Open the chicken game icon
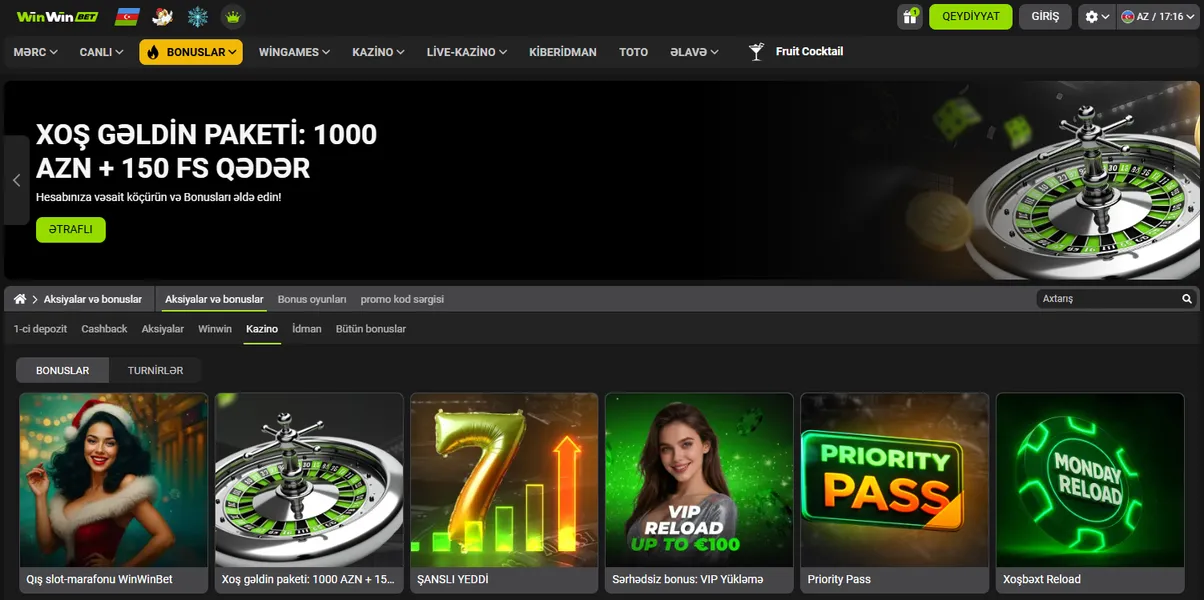 pos(162,17)
